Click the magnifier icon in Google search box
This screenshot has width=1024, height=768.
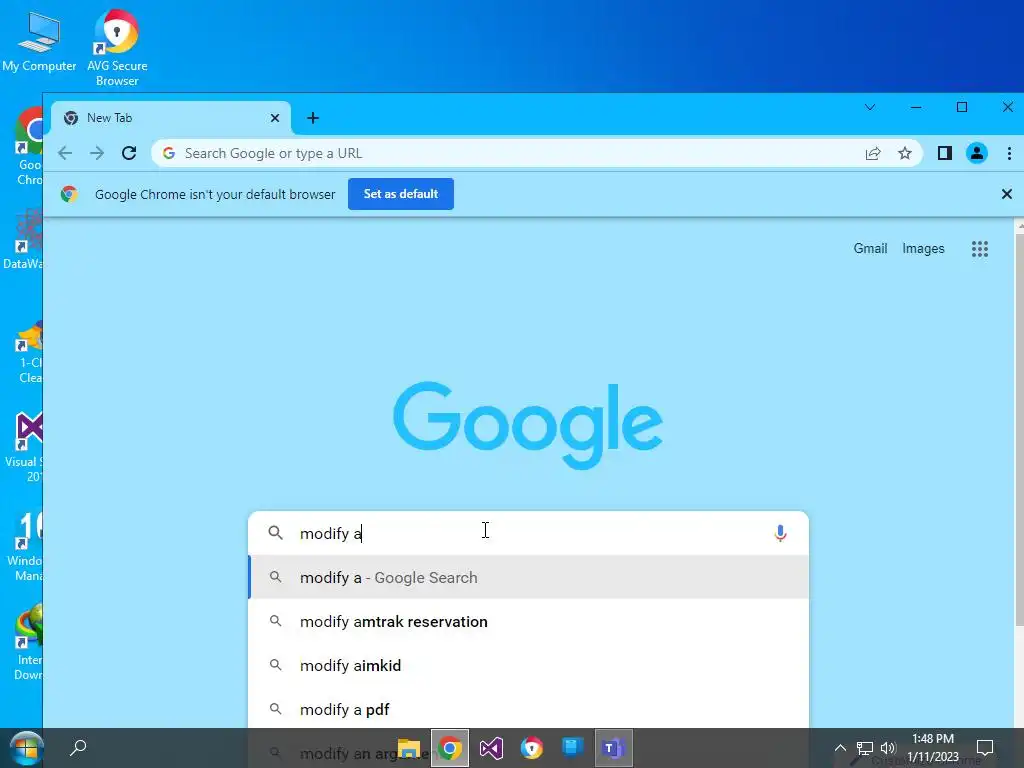[x=276, y=533]
